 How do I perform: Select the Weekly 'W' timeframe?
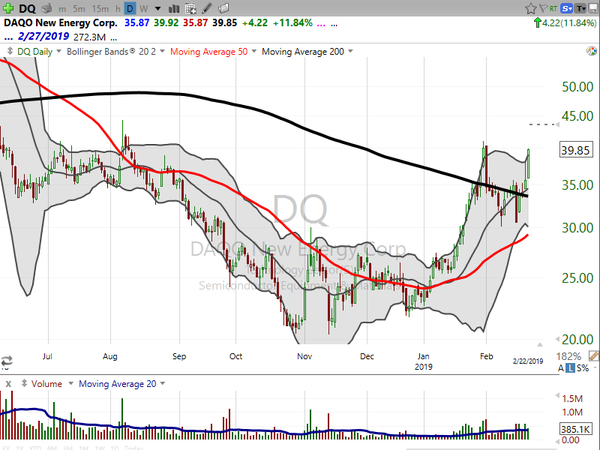pyautogui.click(x=143, y=8)
